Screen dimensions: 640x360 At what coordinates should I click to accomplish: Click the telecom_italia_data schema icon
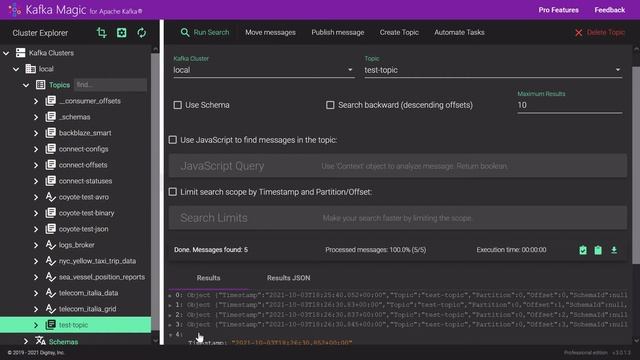[x=51, y=293]
